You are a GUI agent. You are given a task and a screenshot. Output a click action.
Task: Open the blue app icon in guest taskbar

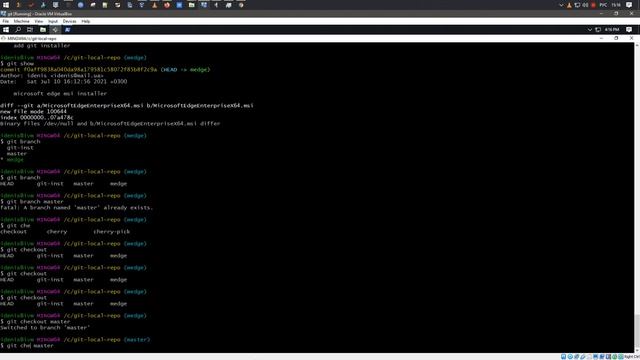coord(67,30)
